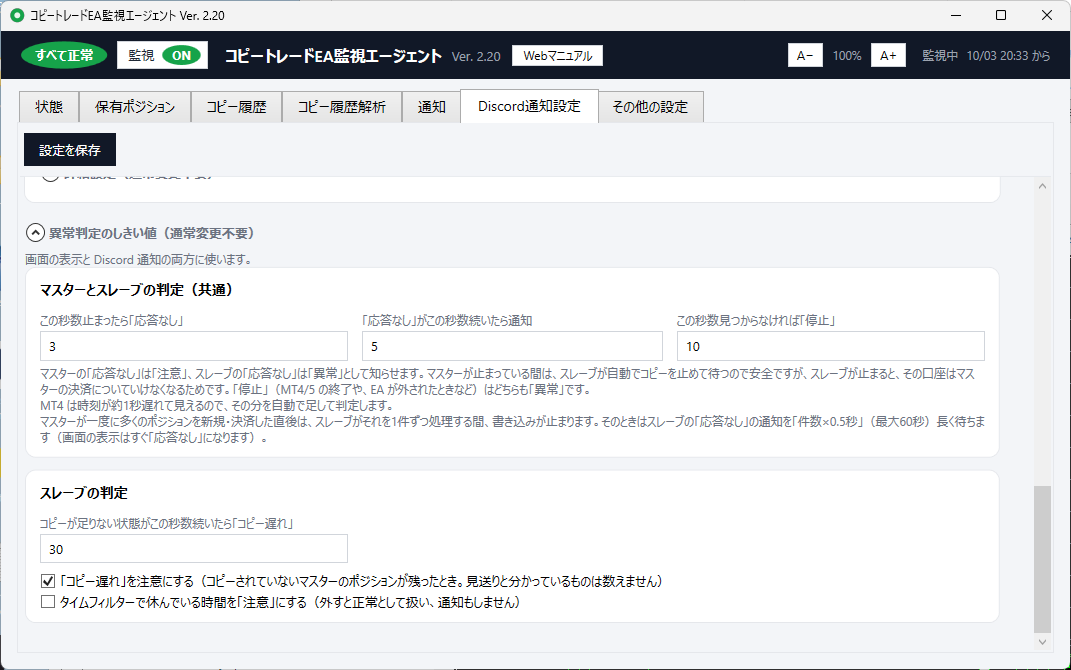Select the Discord通知設定 tab
This screenshot has height=670, width=1071.
point(529,106)
